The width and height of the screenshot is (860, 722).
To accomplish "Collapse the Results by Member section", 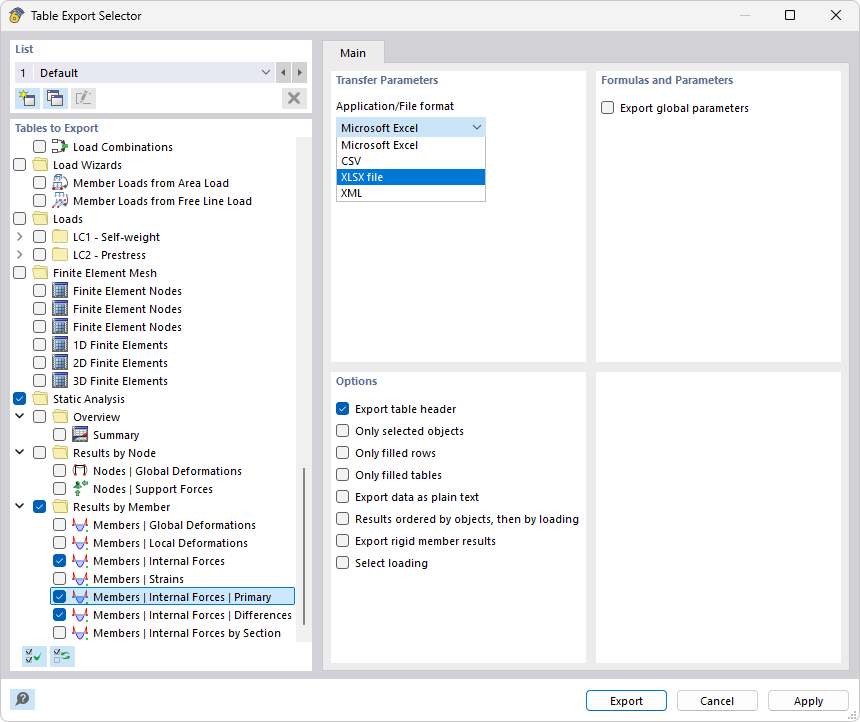I will point(19,506).
